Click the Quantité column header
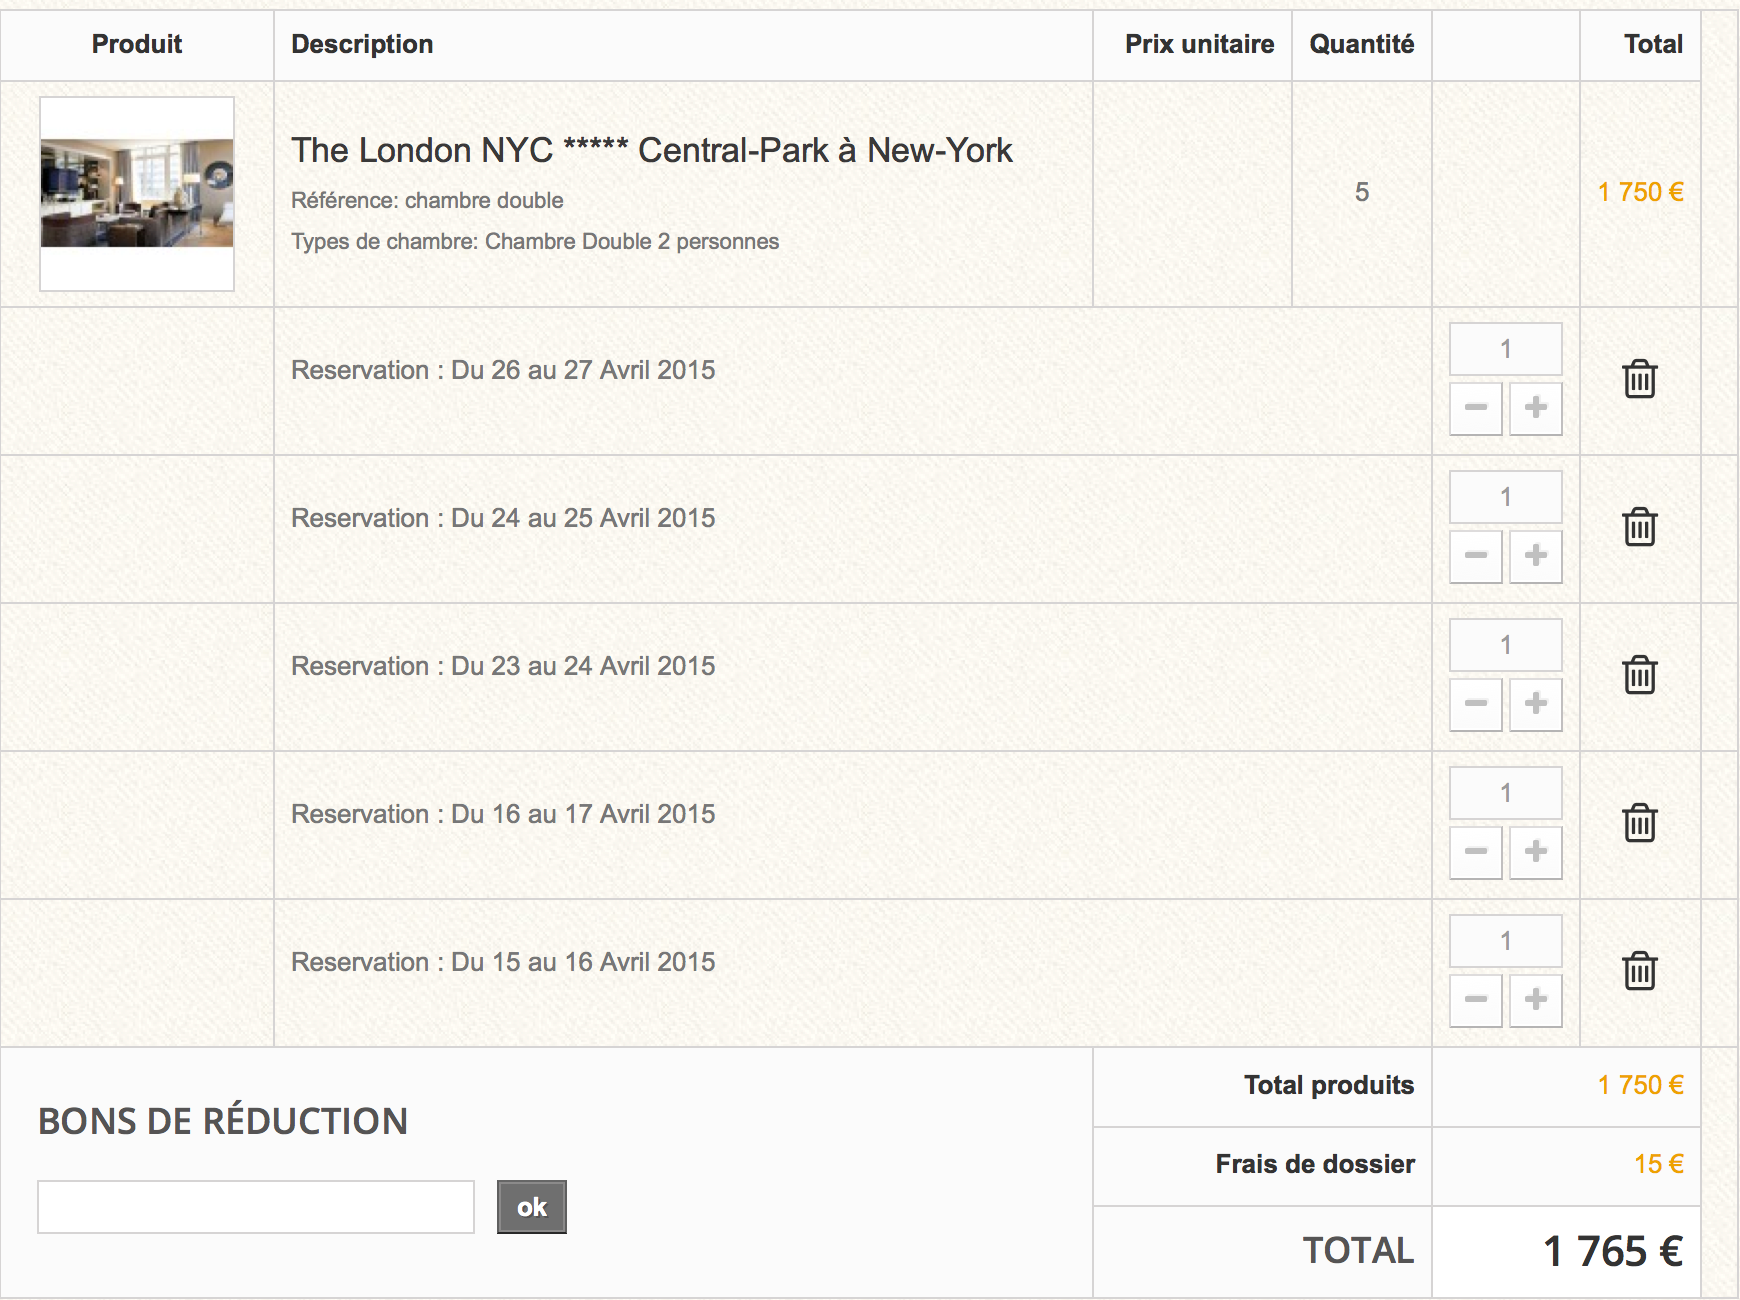Image resolution: width=1740 pixels, height=1300 pixels. tap(1362, 44)
